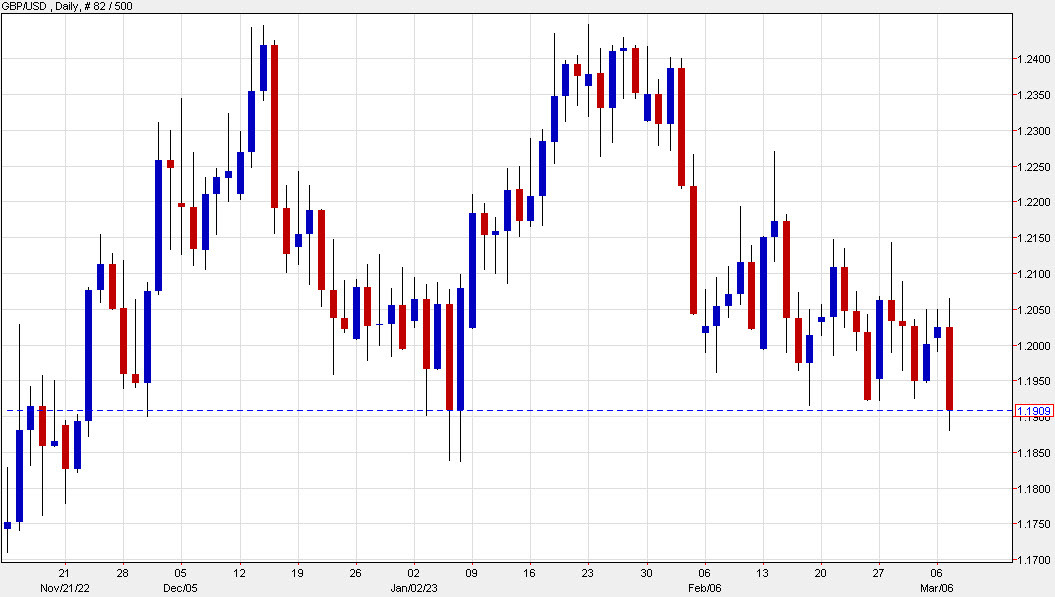Pick the 1.2100 price axis label
1055x597 pixels.
click(1034, 274)
